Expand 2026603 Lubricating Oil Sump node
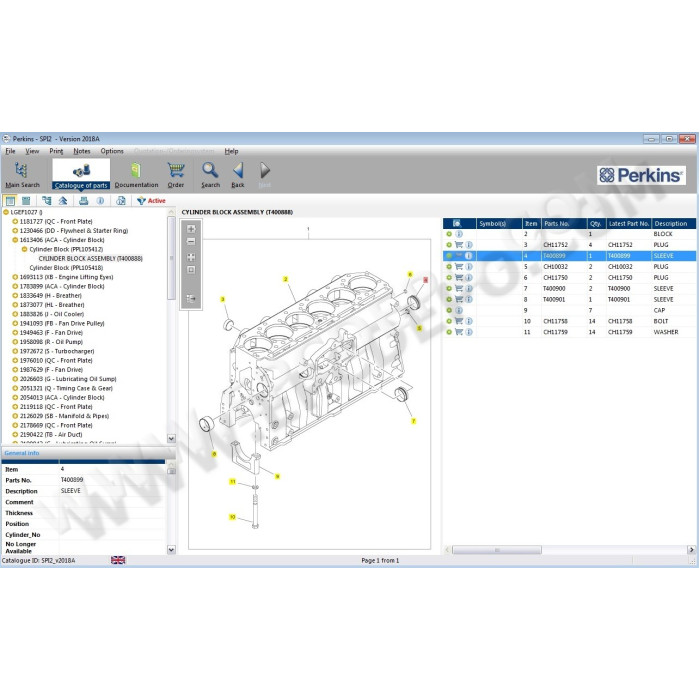 15,379
